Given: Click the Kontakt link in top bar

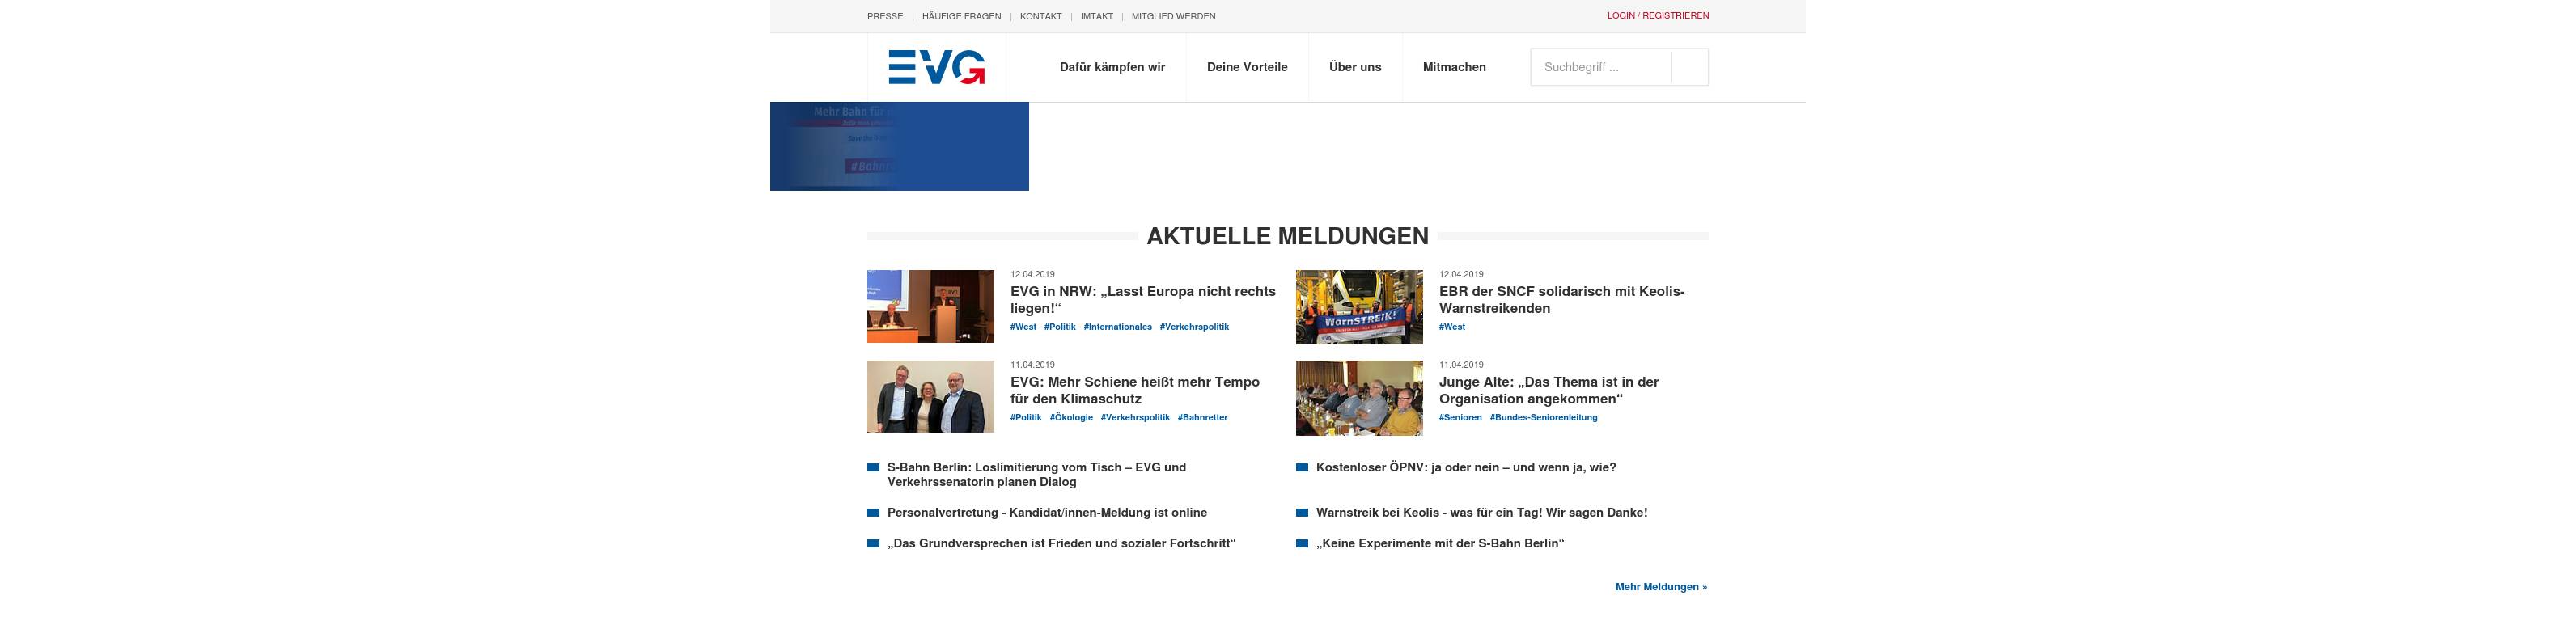Looking at the screenshot, I should [1040, 16].
